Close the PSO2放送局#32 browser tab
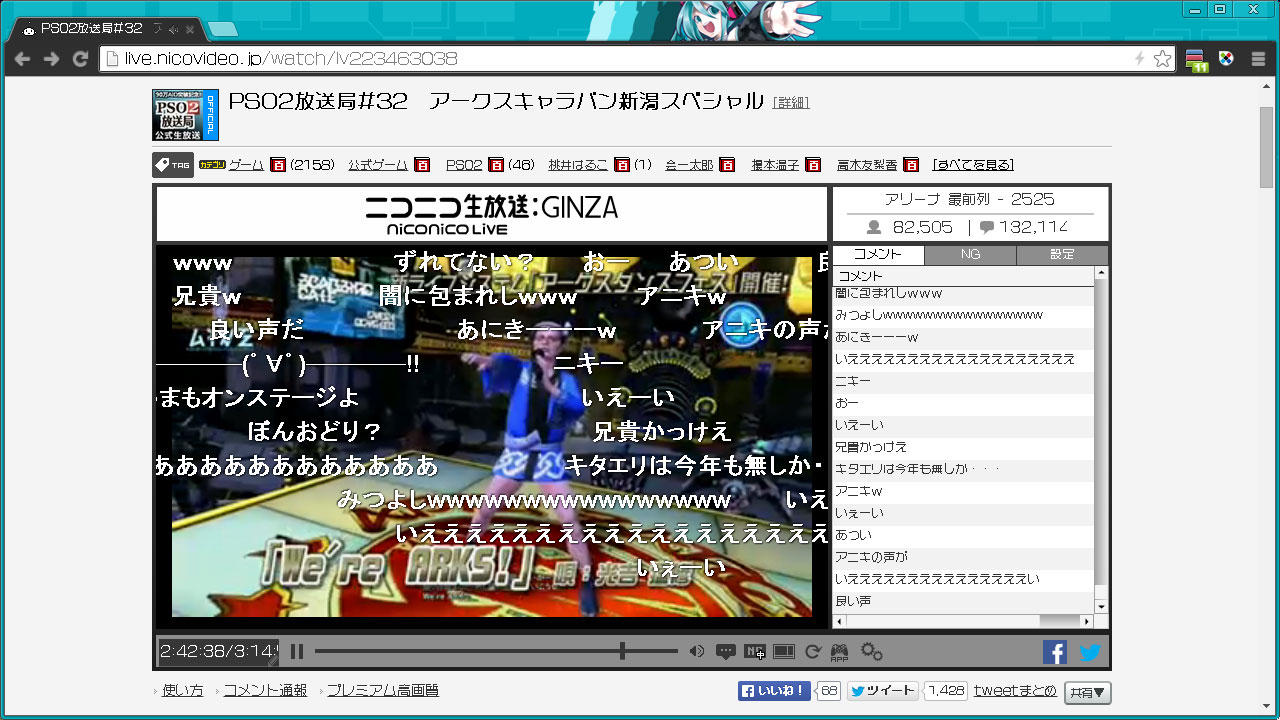 pos(190,29)
